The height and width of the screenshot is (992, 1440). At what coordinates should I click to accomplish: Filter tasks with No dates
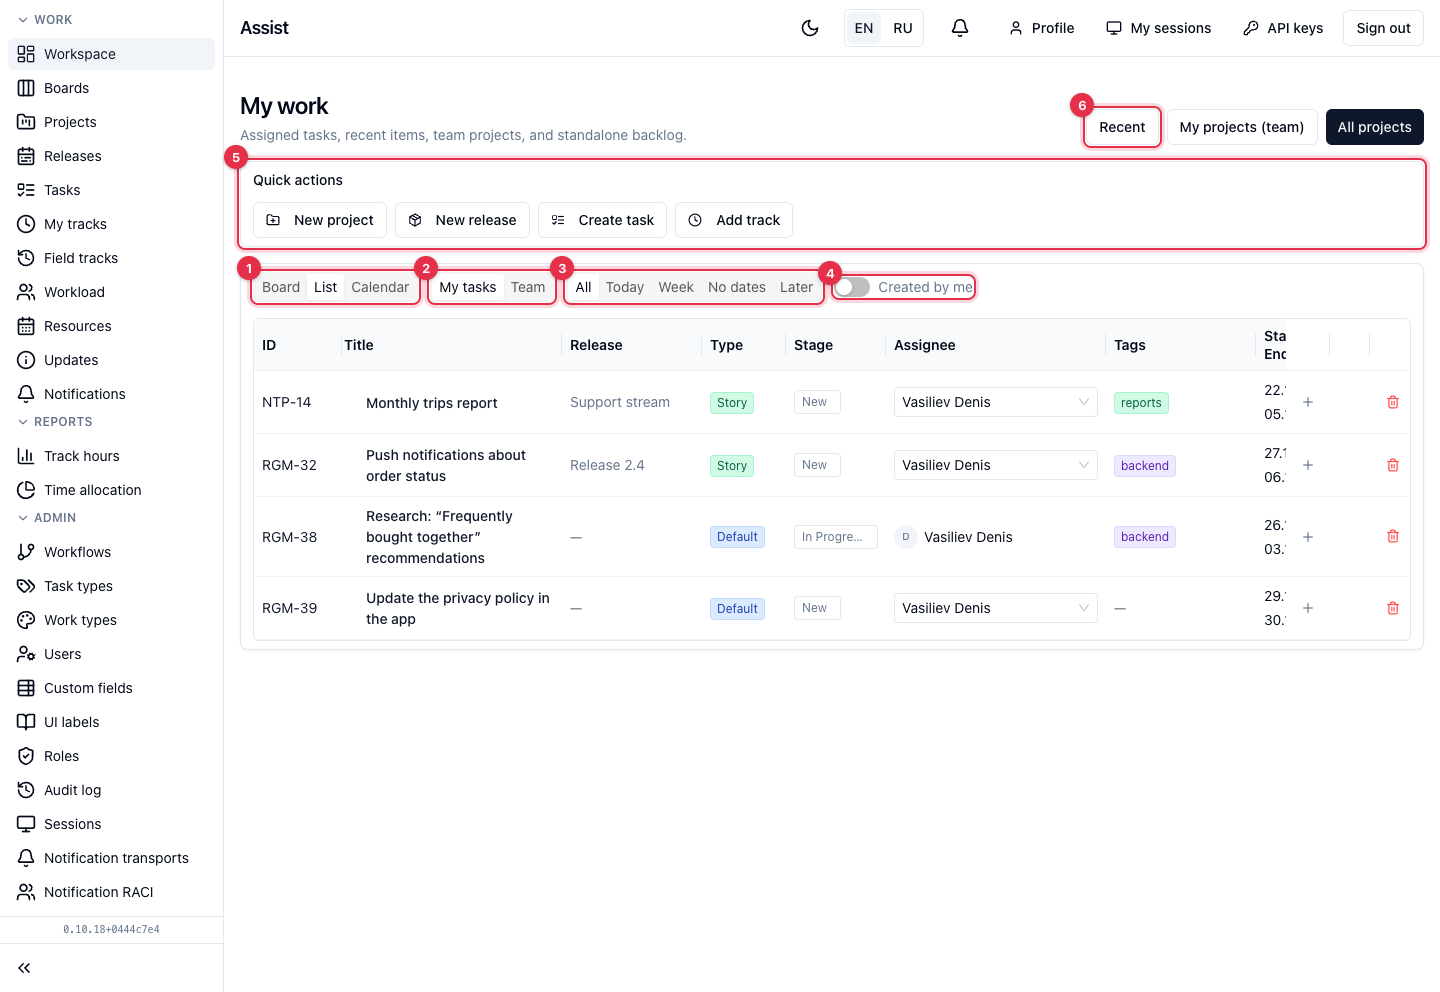coord(737,287)
